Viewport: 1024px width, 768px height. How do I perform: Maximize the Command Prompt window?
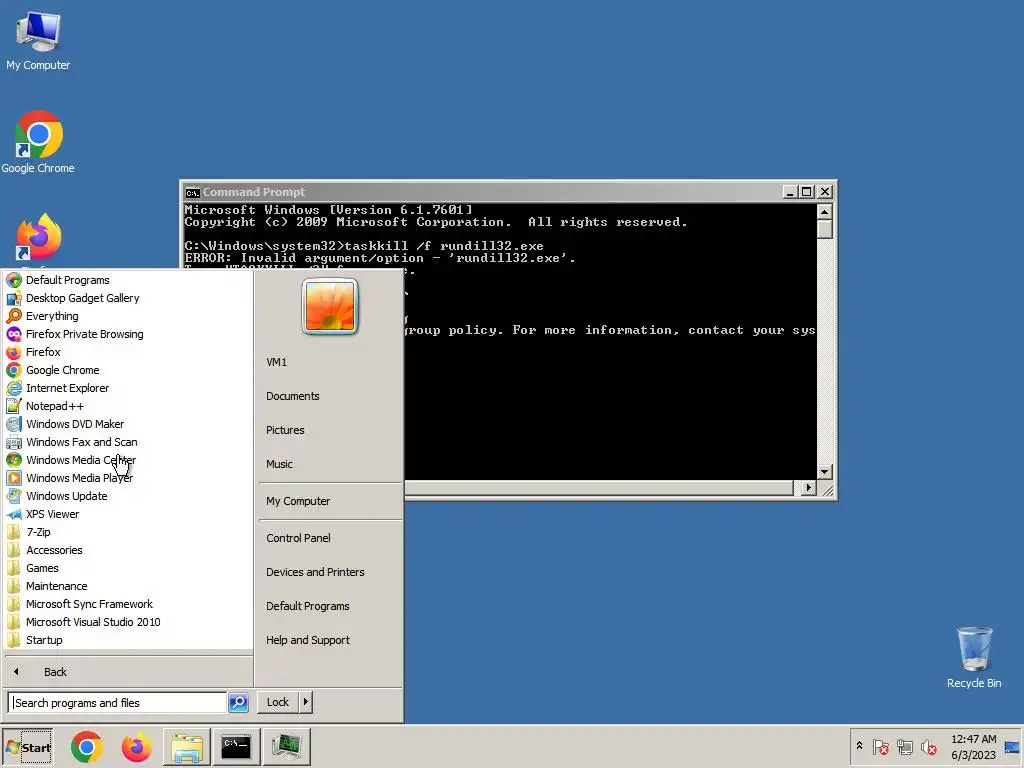pyautogui.click(x=807, y=191)
